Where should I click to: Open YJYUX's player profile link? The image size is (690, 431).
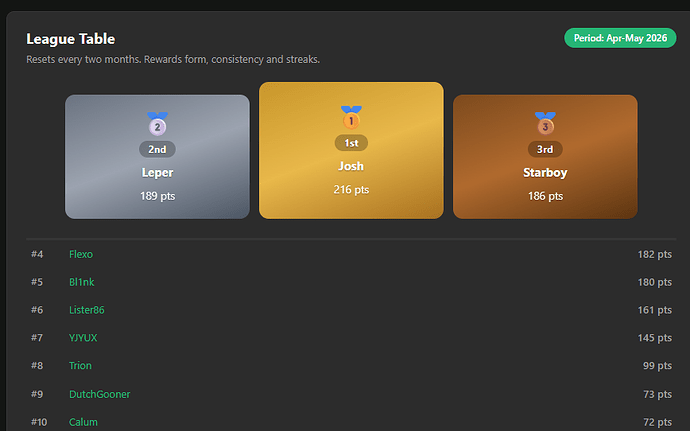tap(83, 338)
